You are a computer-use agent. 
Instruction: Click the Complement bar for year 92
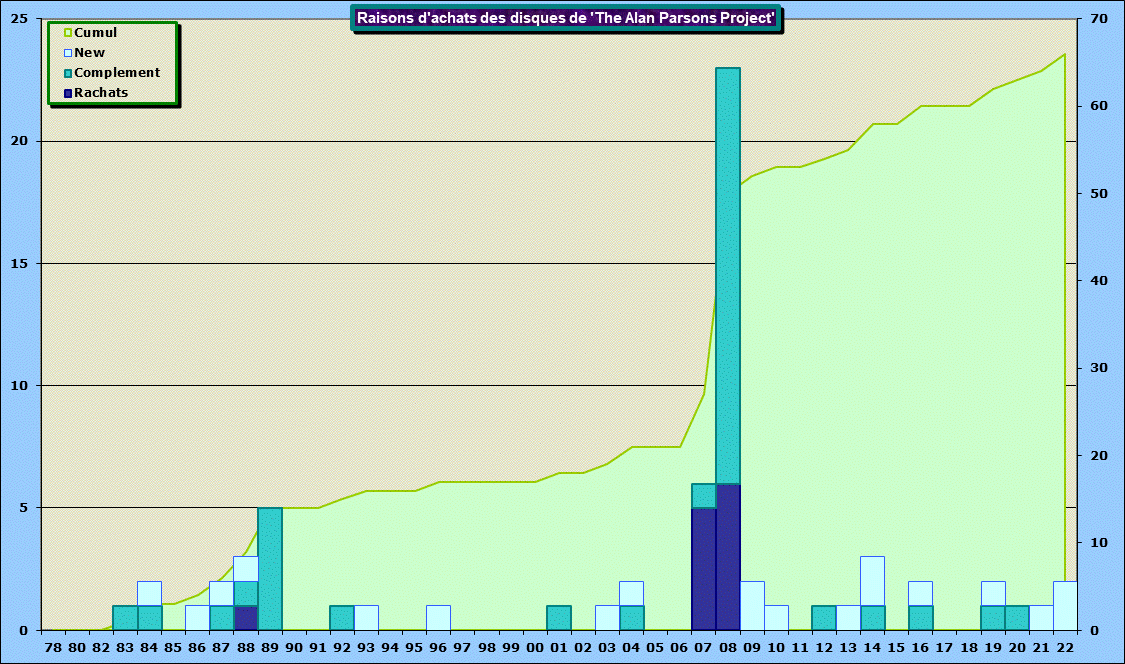(342, 618)
